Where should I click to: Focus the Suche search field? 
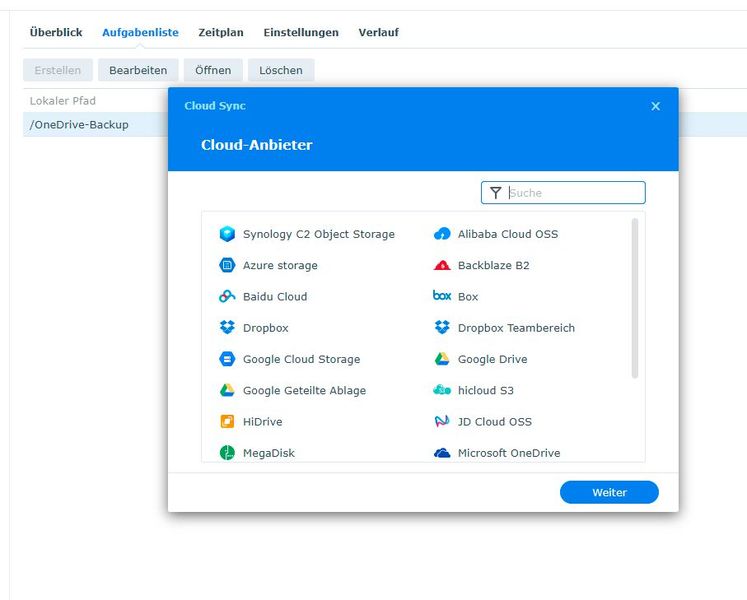[563, 193]
